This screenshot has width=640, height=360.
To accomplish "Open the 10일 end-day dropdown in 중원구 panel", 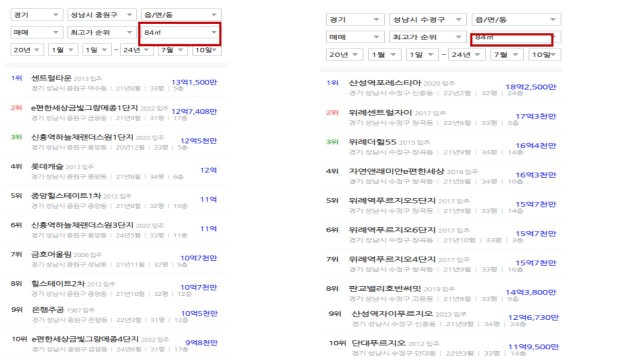I will 207,50.
